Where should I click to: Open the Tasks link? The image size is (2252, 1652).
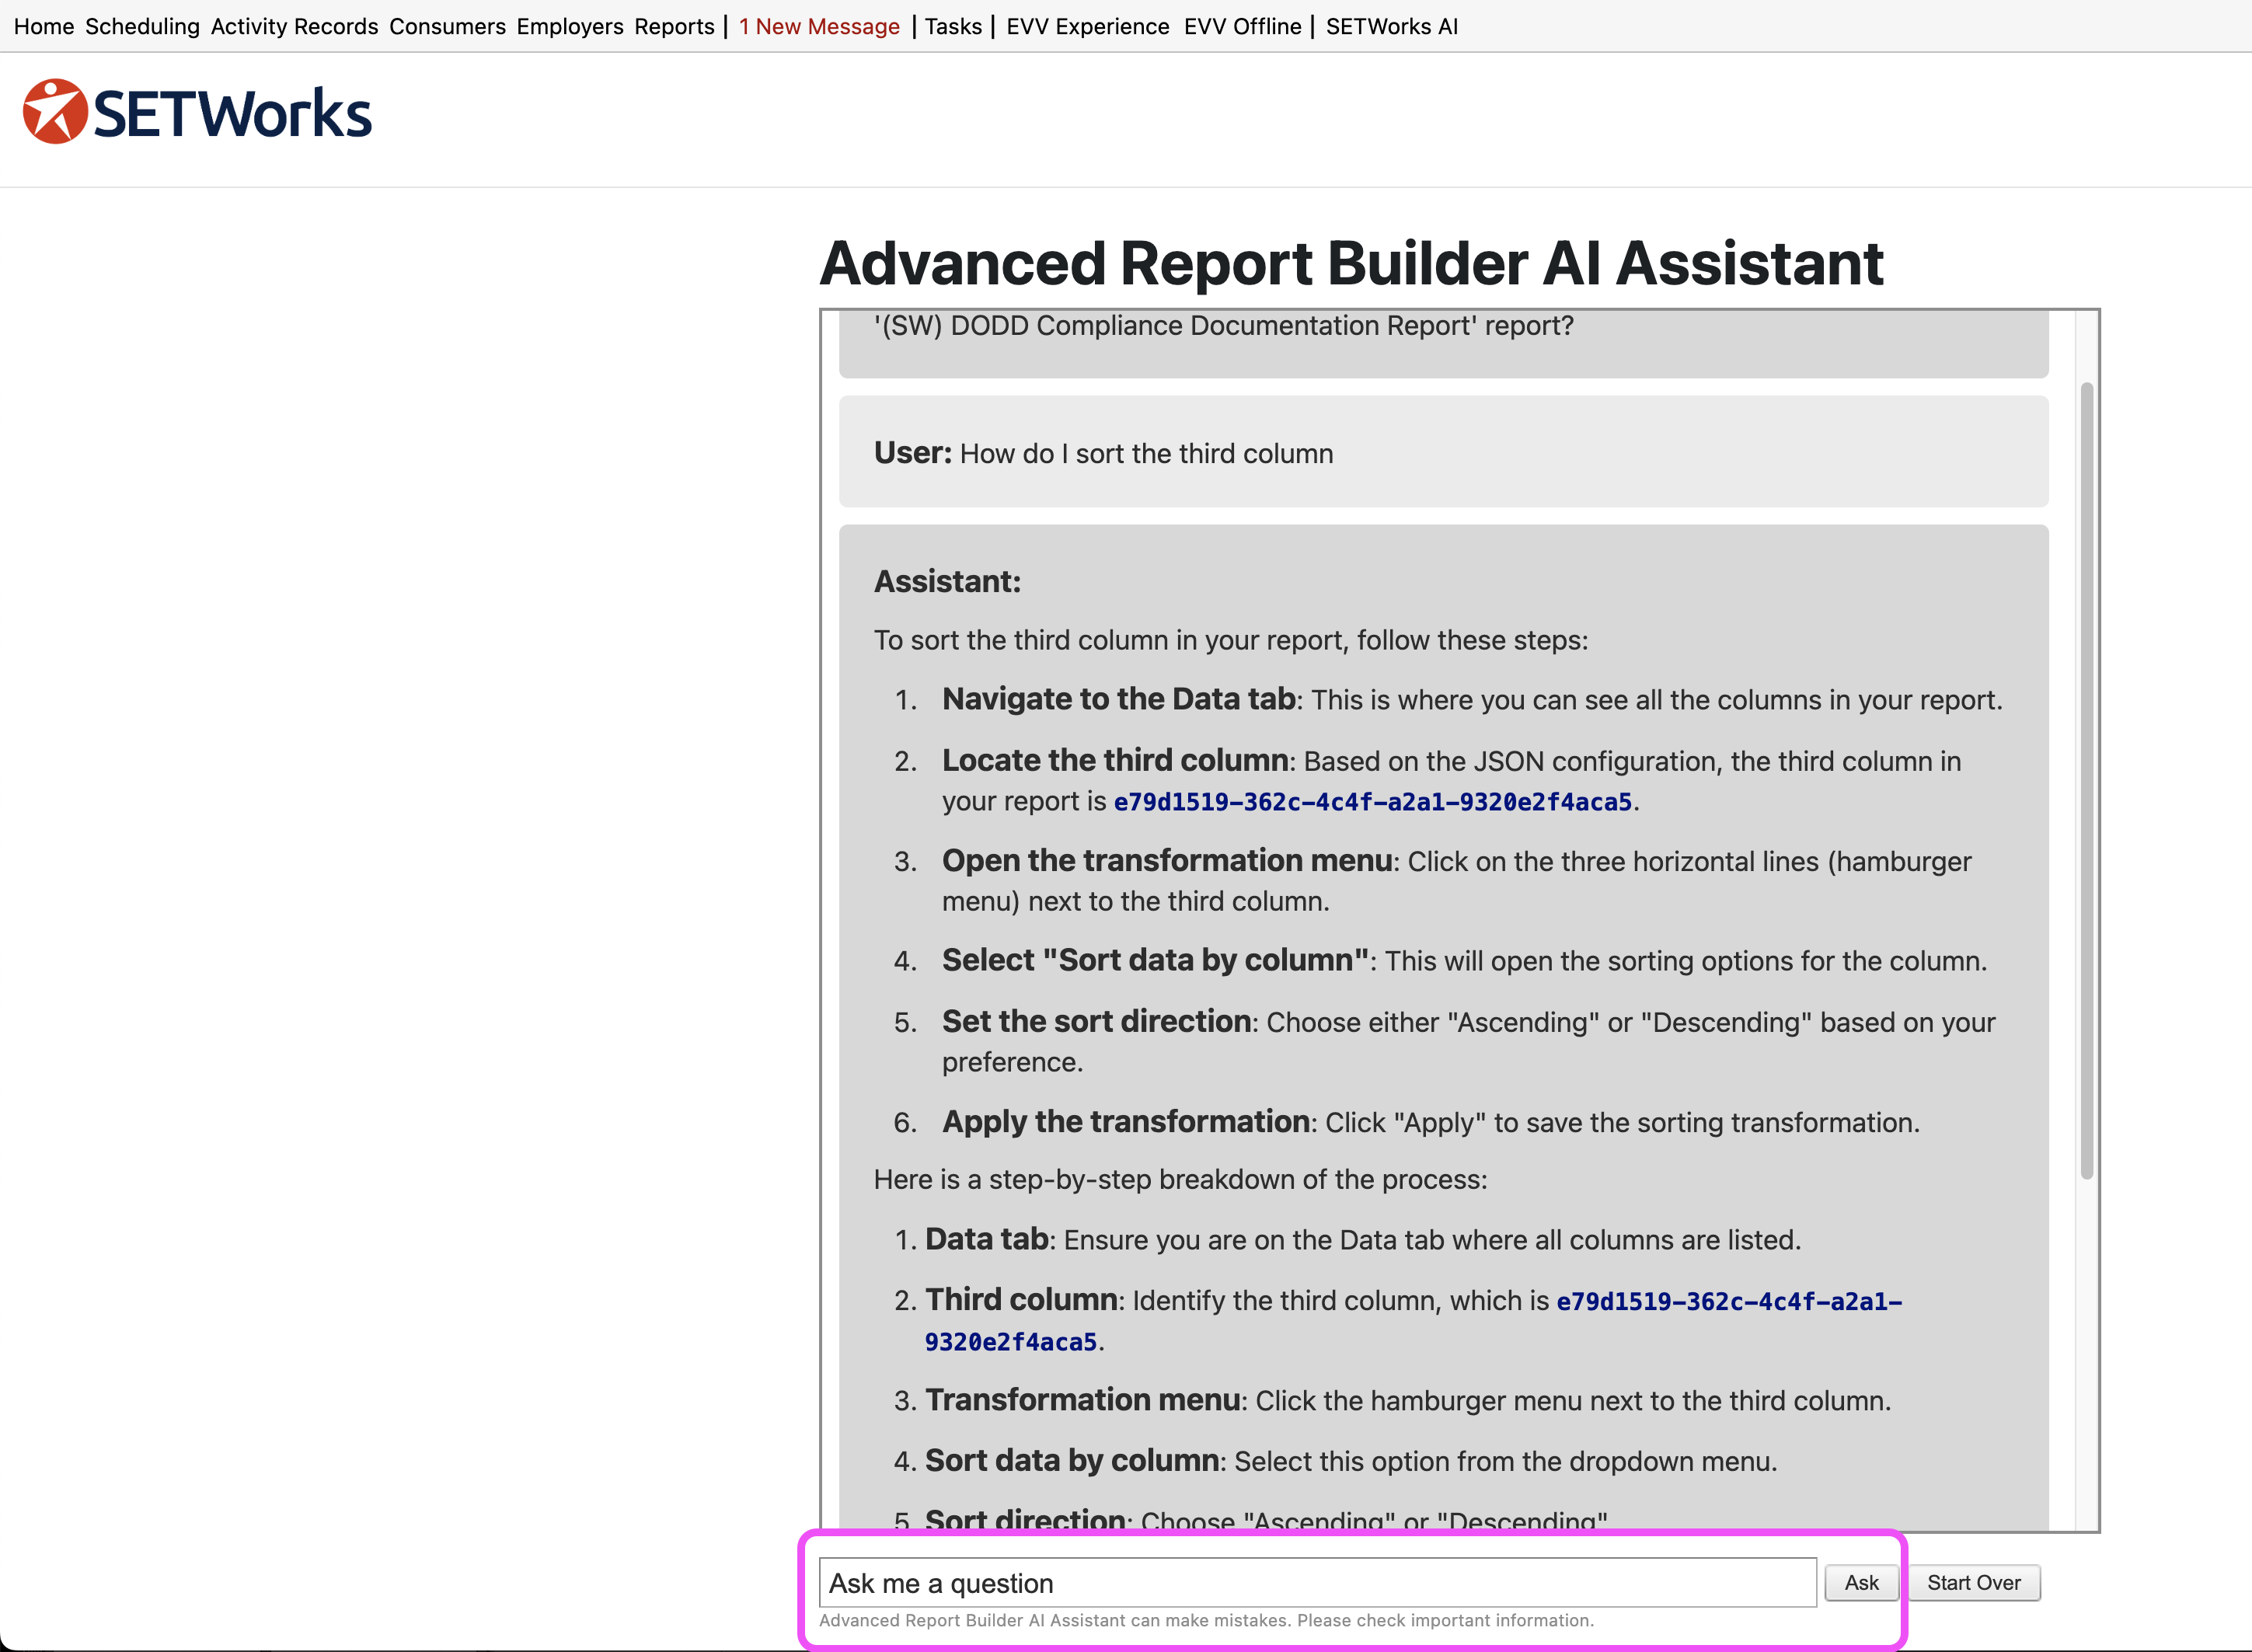(952, 26)
